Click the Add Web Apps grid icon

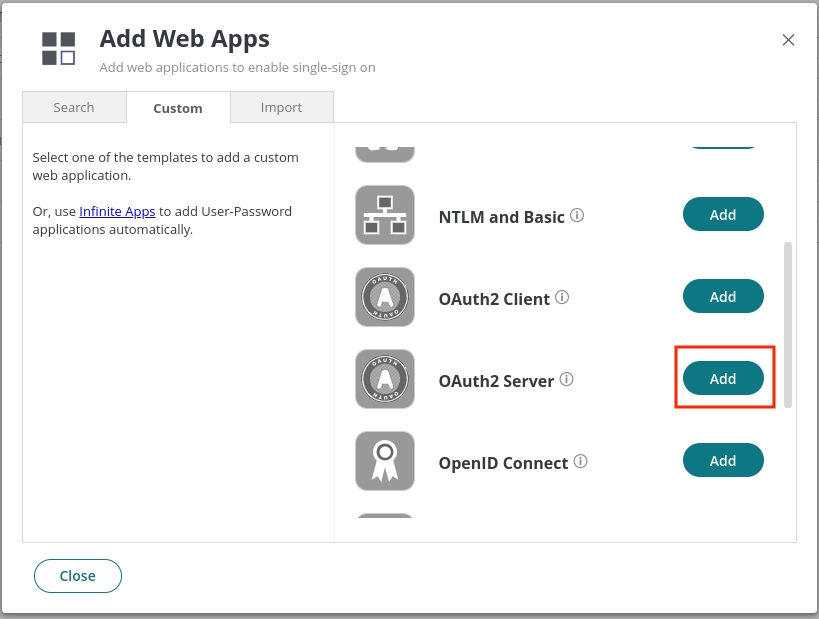(x=58, y=49)
